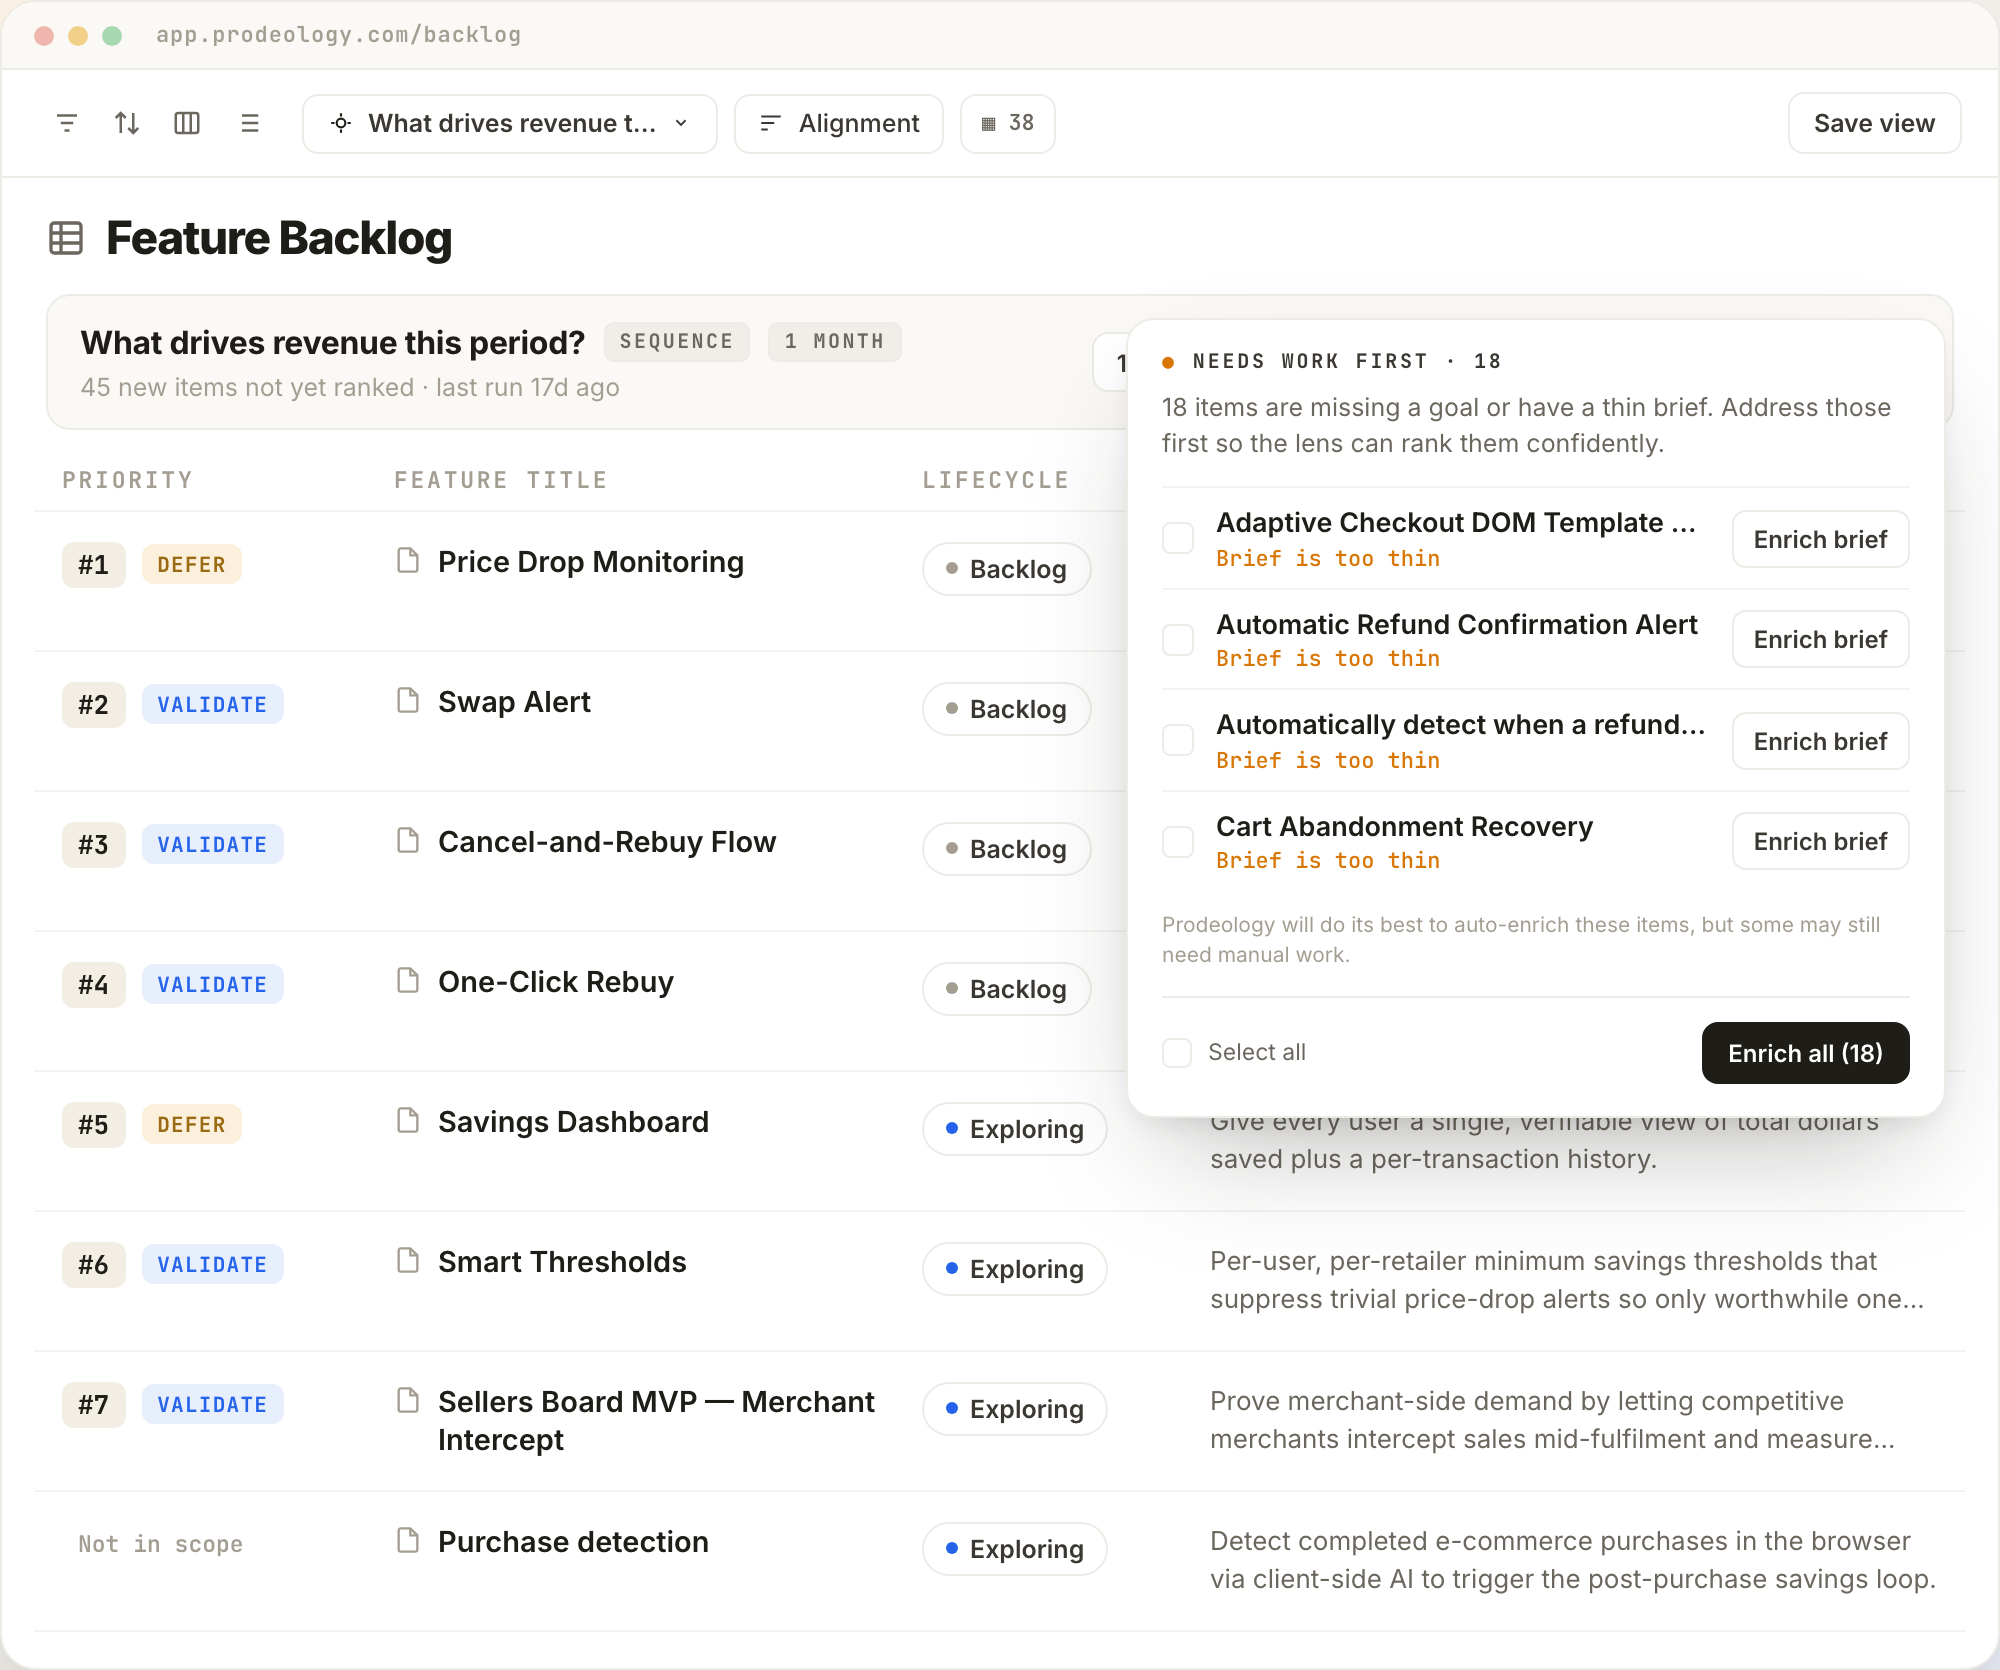Open Exploring lifecycle for Smart Thresholds

[1014, 1269]
